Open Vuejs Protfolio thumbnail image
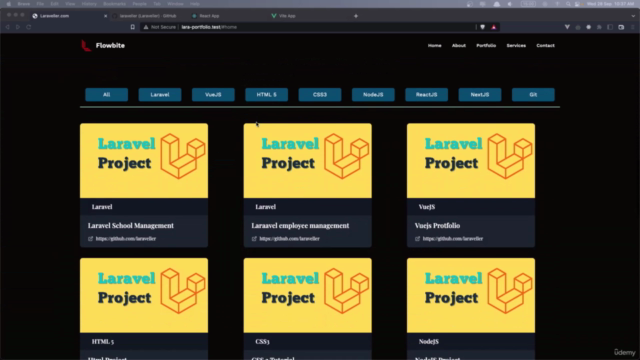This screenshot has height=360, width=640. (x=471, y=160)
